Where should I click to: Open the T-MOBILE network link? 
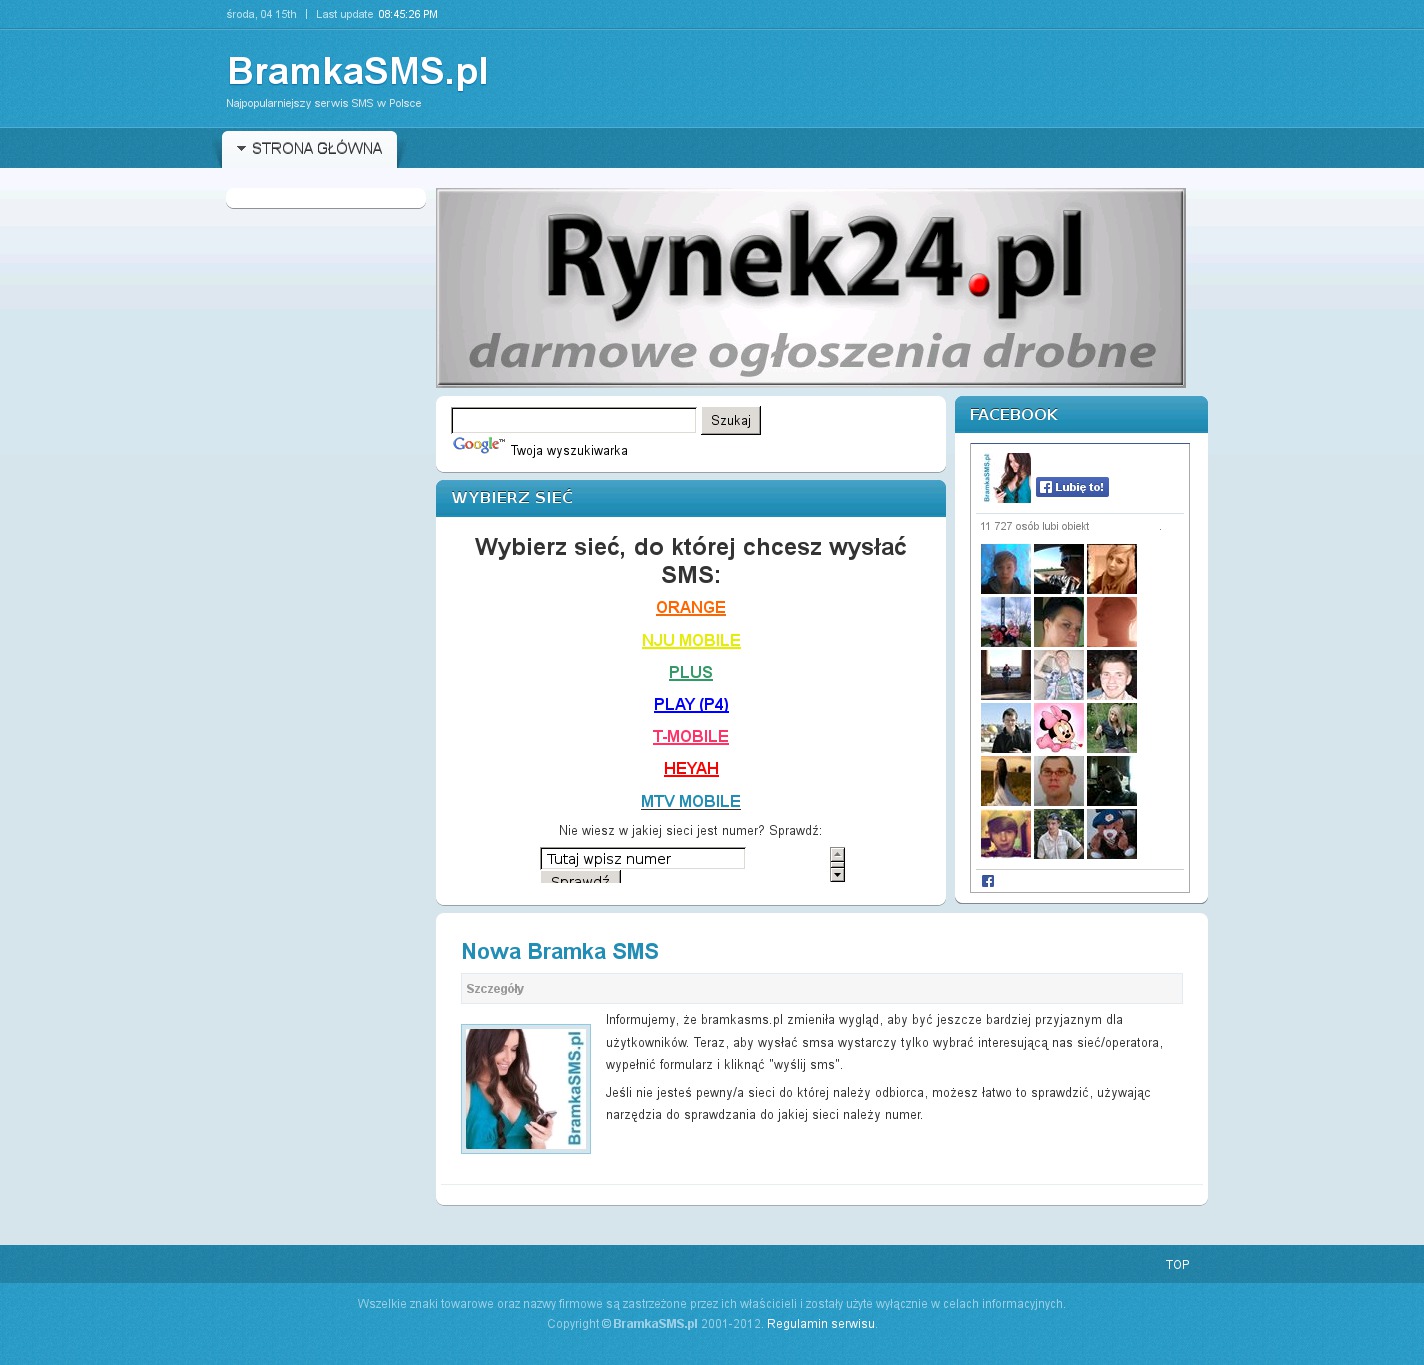[690, 736]
